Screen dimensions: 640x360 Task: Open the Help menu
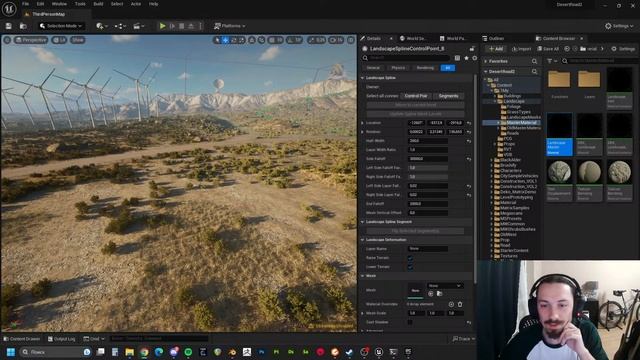(153, 4)
